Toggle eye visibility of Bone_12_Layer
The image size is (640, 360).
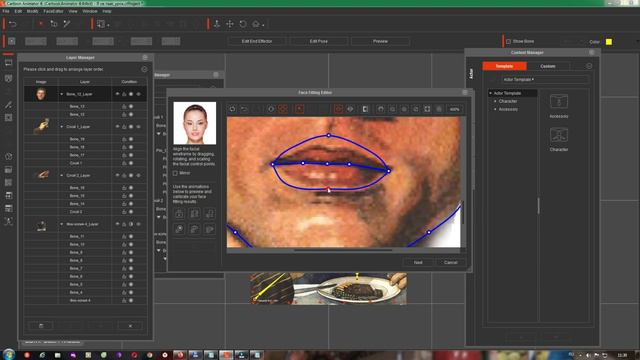click(x=118, y=94)
